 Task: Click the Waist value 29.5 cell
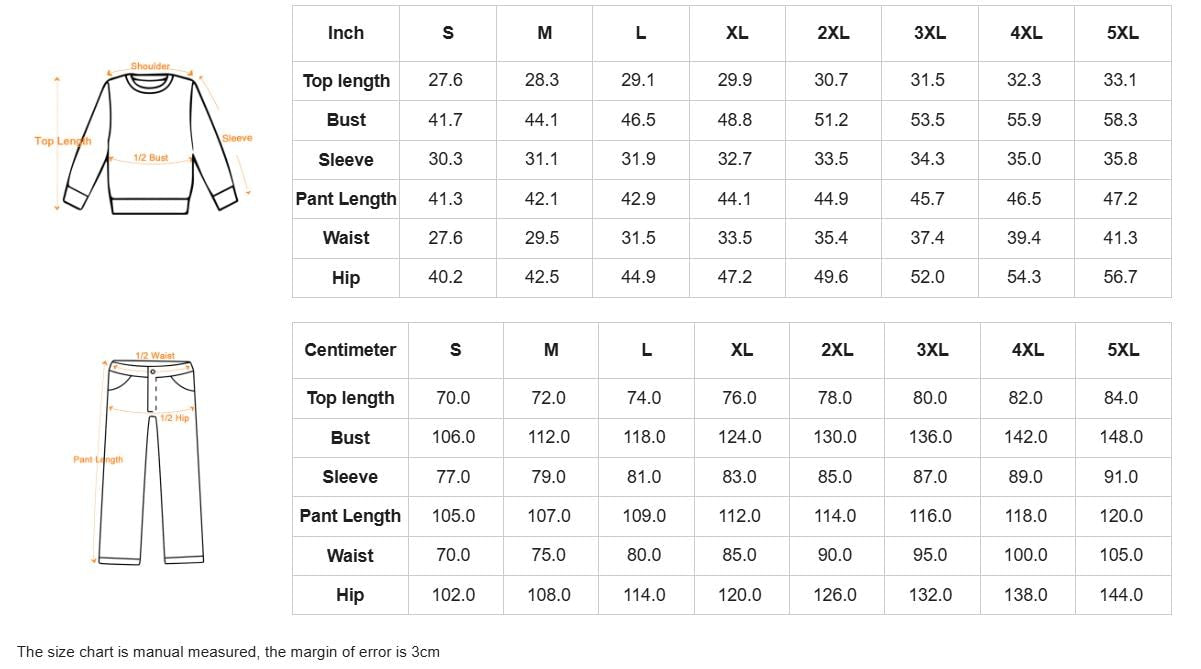click(x=542, y=238)
